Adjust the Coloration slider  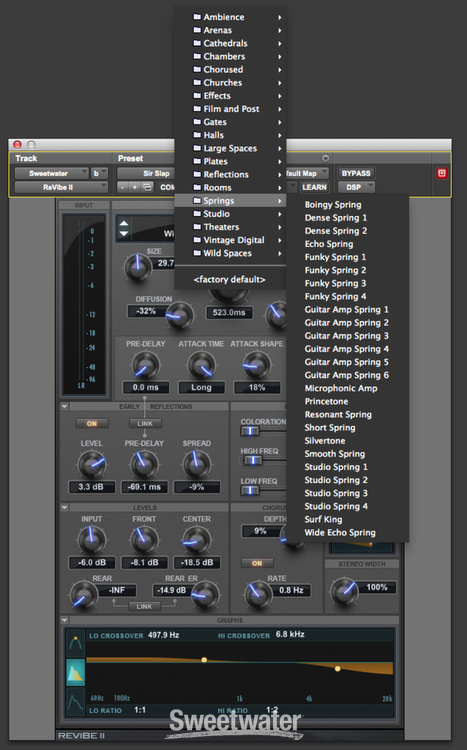click(251, 431)
